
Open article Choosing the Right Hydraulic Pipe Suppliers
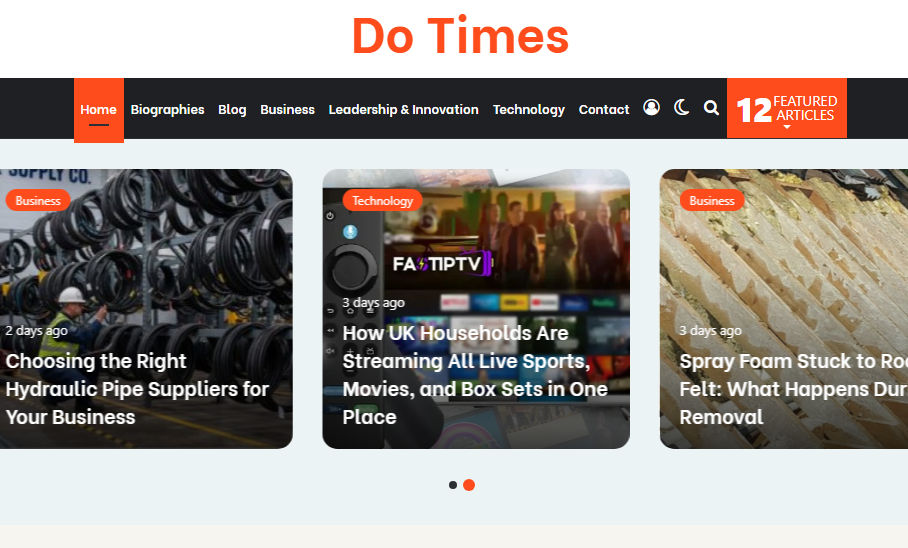click(137, 389)
